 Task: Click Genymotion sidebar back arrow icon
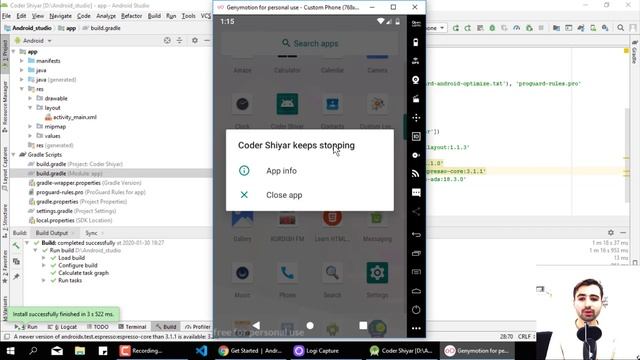pyautogui.click(x=416, y=235)
